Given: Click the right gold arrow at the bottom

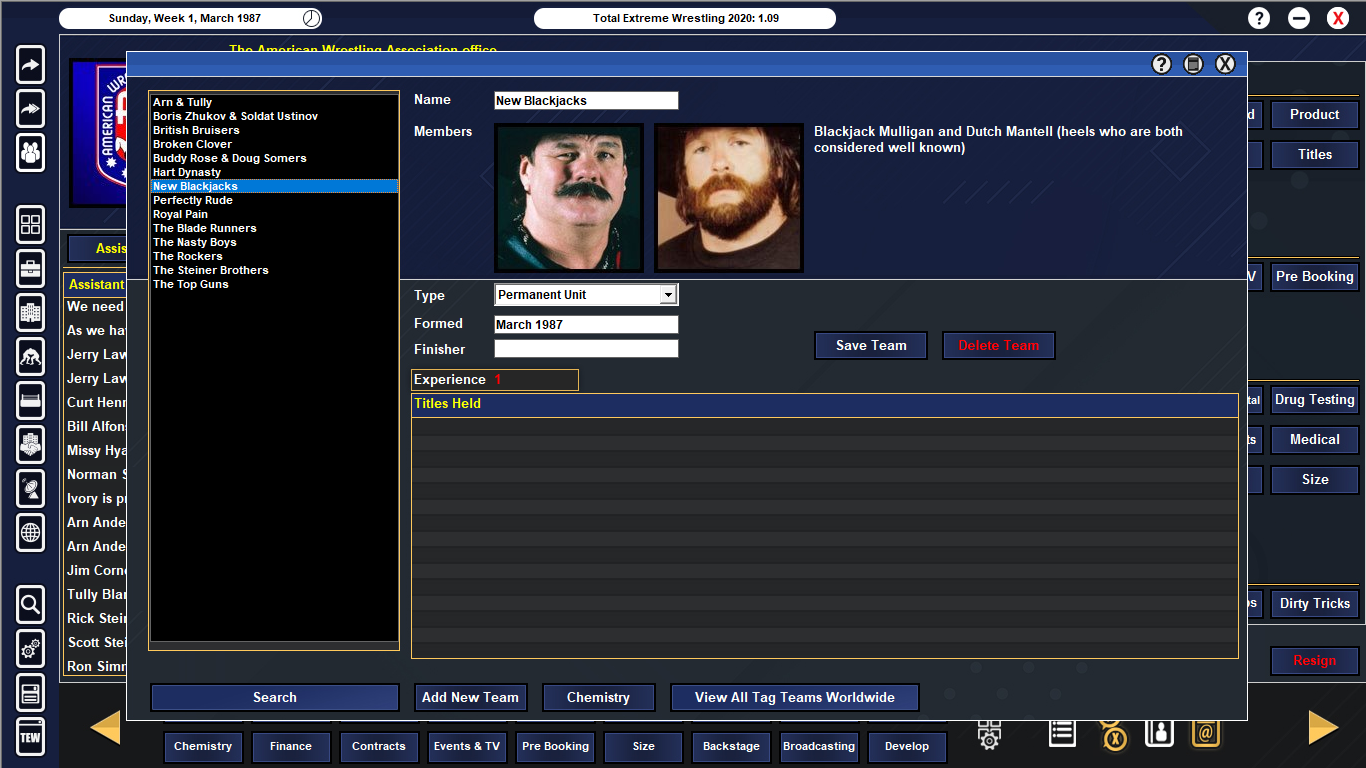Looking at the screenshot, I should click(1324, 727).
